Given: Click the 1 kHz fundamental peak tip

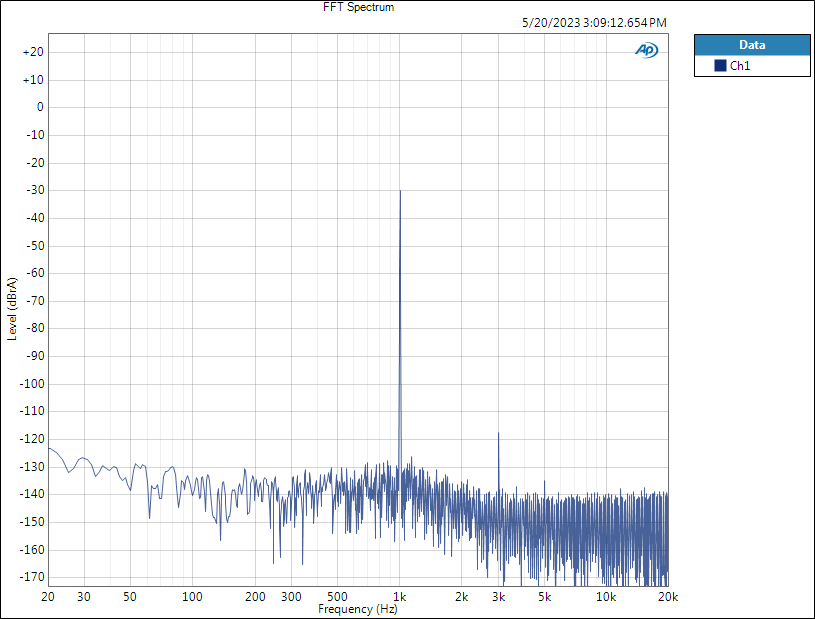Looking at the screenshot, I should click(400, 191).
